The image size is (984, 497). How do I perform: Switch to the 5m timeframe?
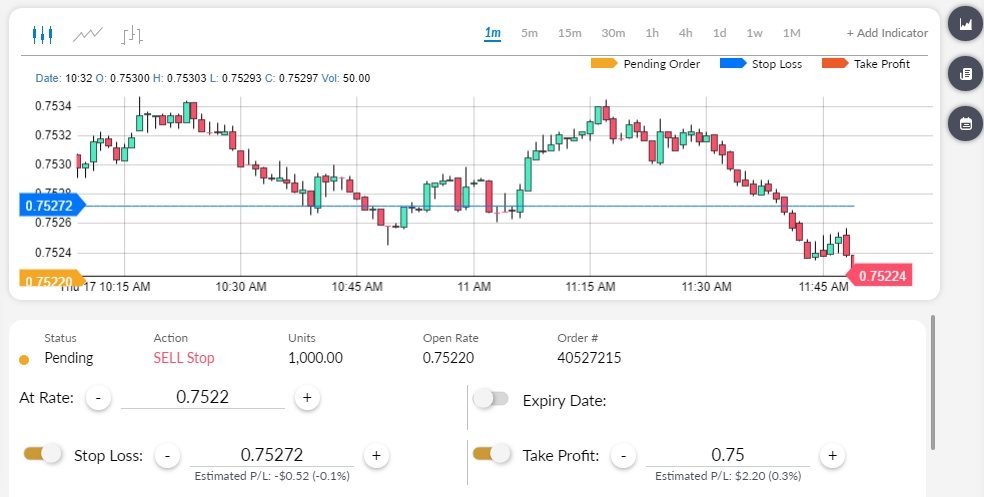pos(529,33)
